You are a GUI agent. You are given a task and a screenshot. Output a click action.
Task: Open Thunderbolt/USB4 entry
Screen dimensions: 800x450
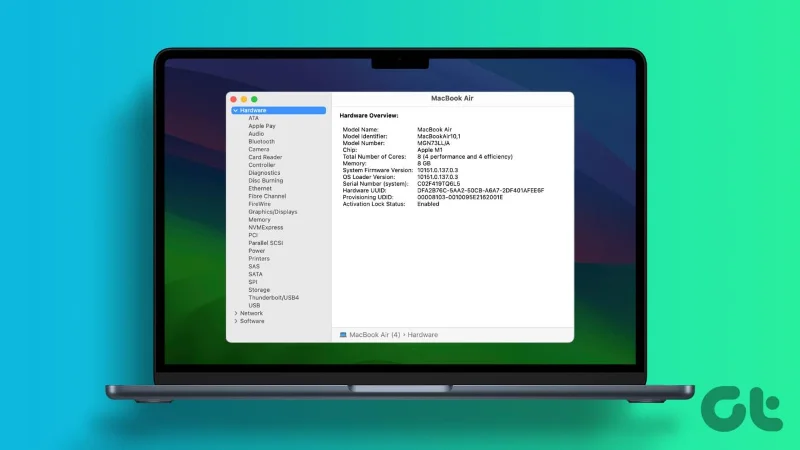tap(273, 297)
